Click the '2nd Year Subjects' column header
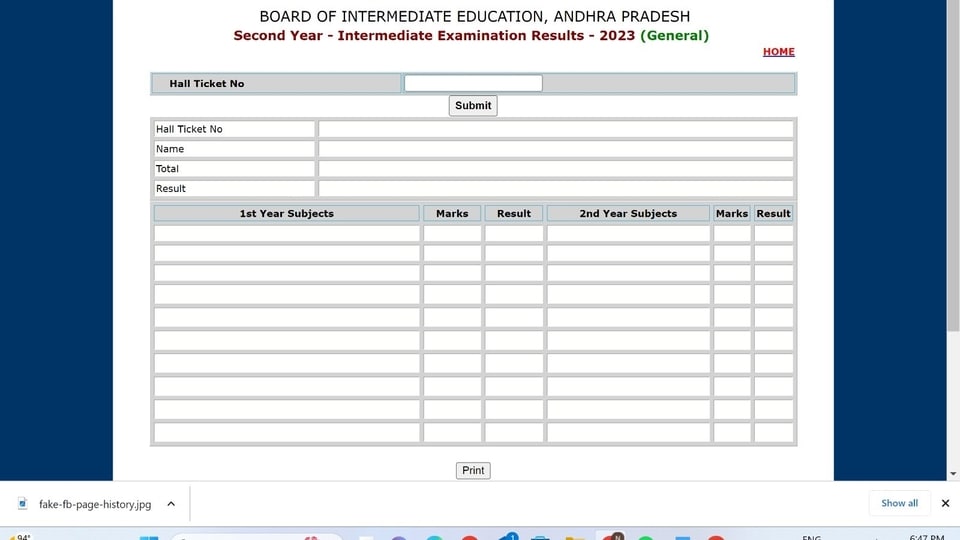Image resolution: width=960 pixels, height=540 pixels. (x=628, y=214)
